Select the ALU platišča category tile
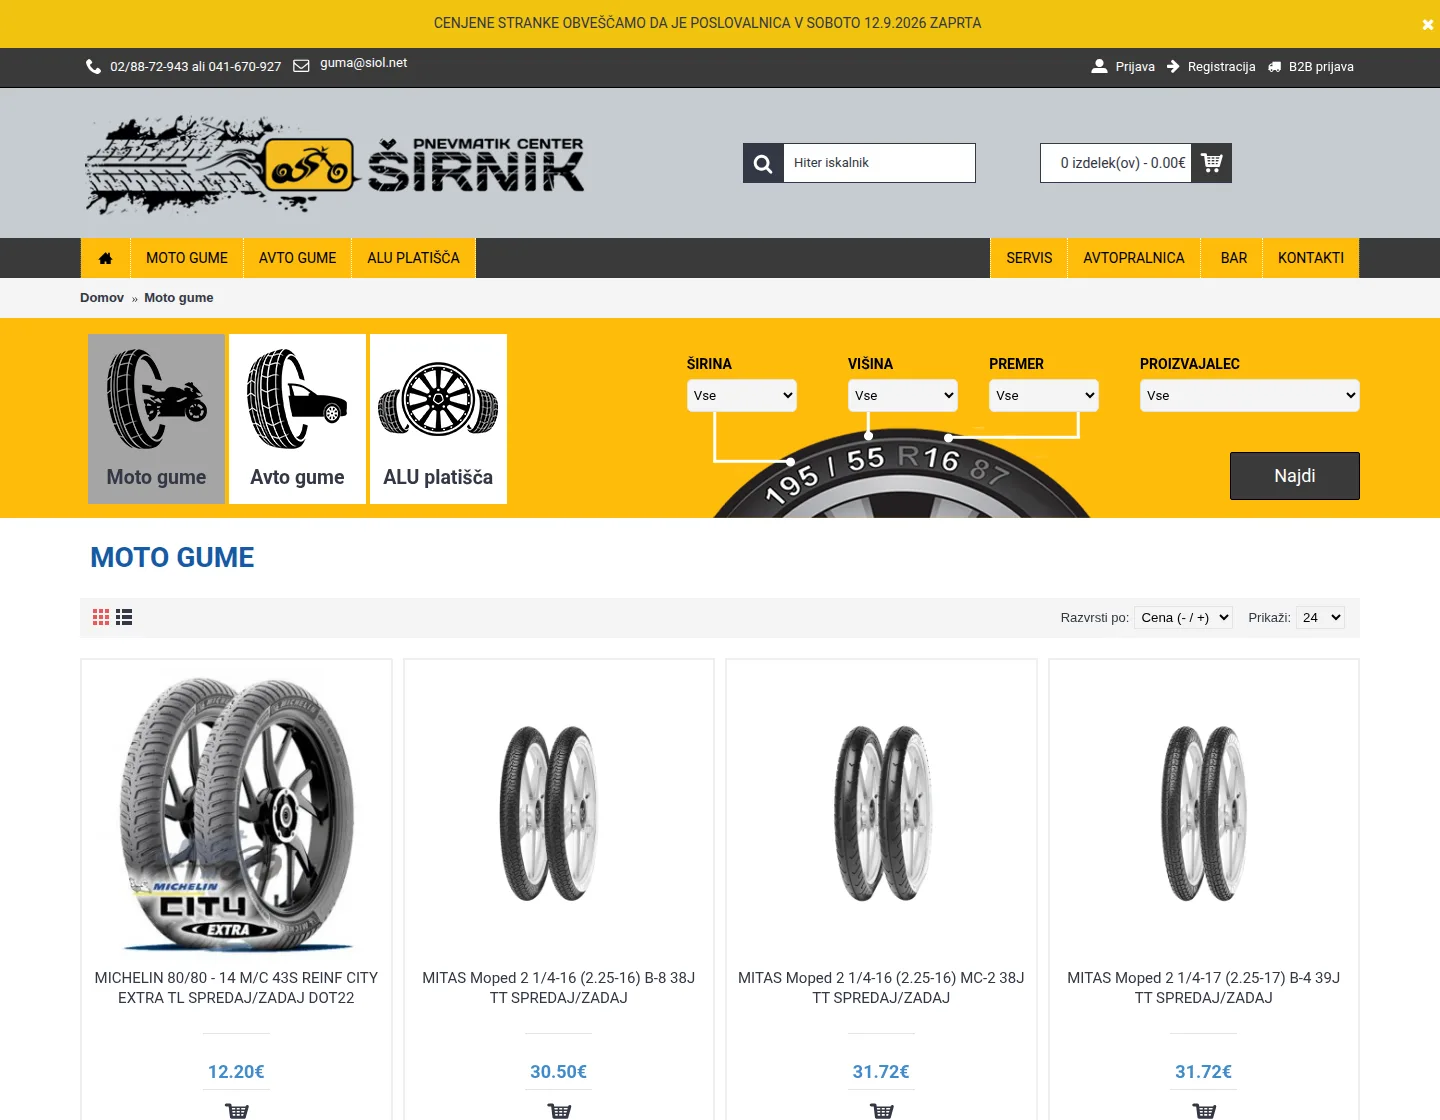 [438, 419]
